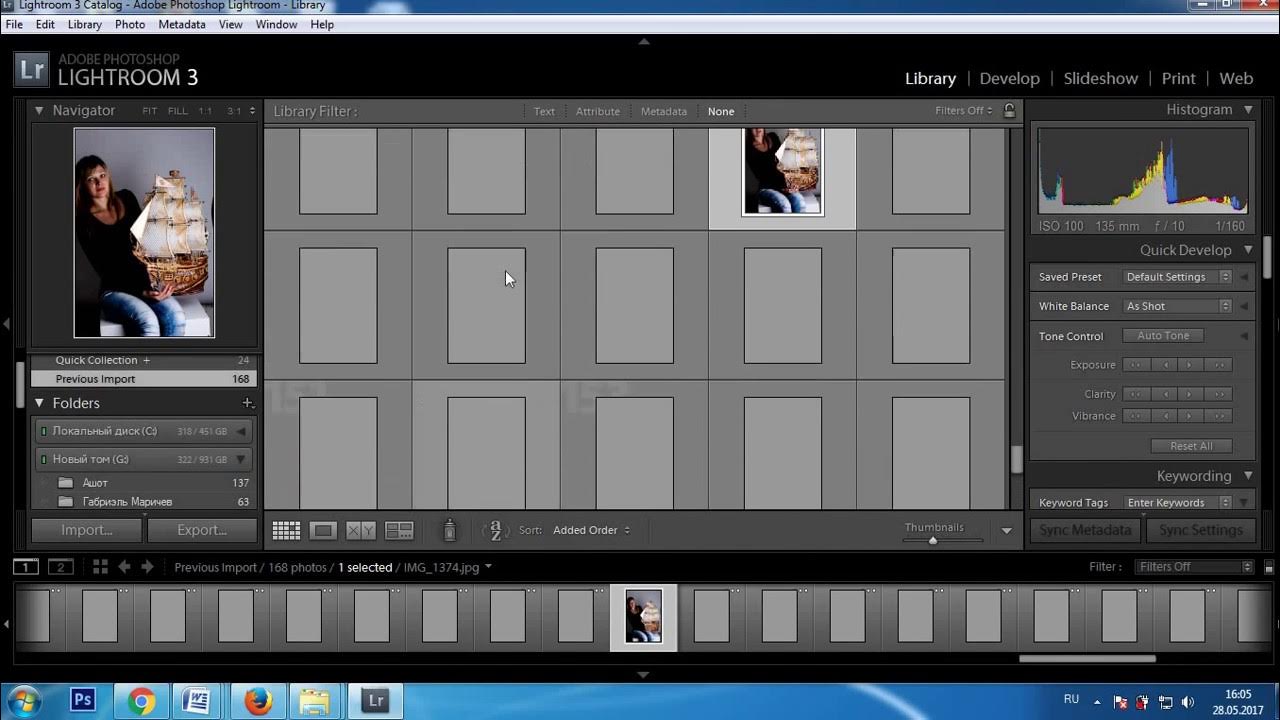Image resolution: width=1280 pixels, height=720 pixels.
Task: Open Filters Off dropdown in Library Filter
Action: coord(964,111)
